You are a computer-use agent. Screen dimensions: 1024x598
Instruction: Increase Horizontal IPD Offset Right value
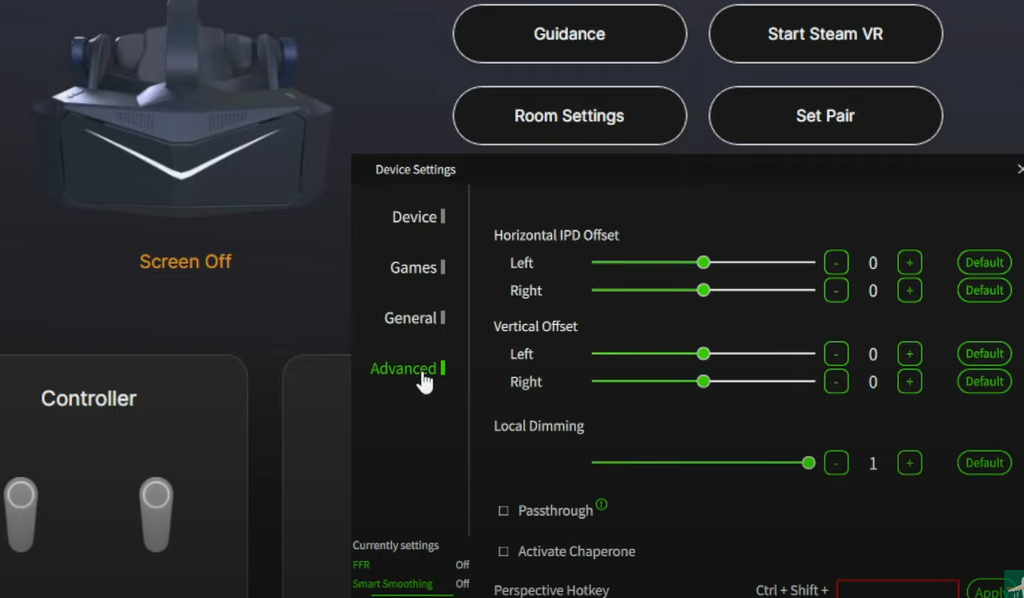pyautogui.click(x=909, y=291)
